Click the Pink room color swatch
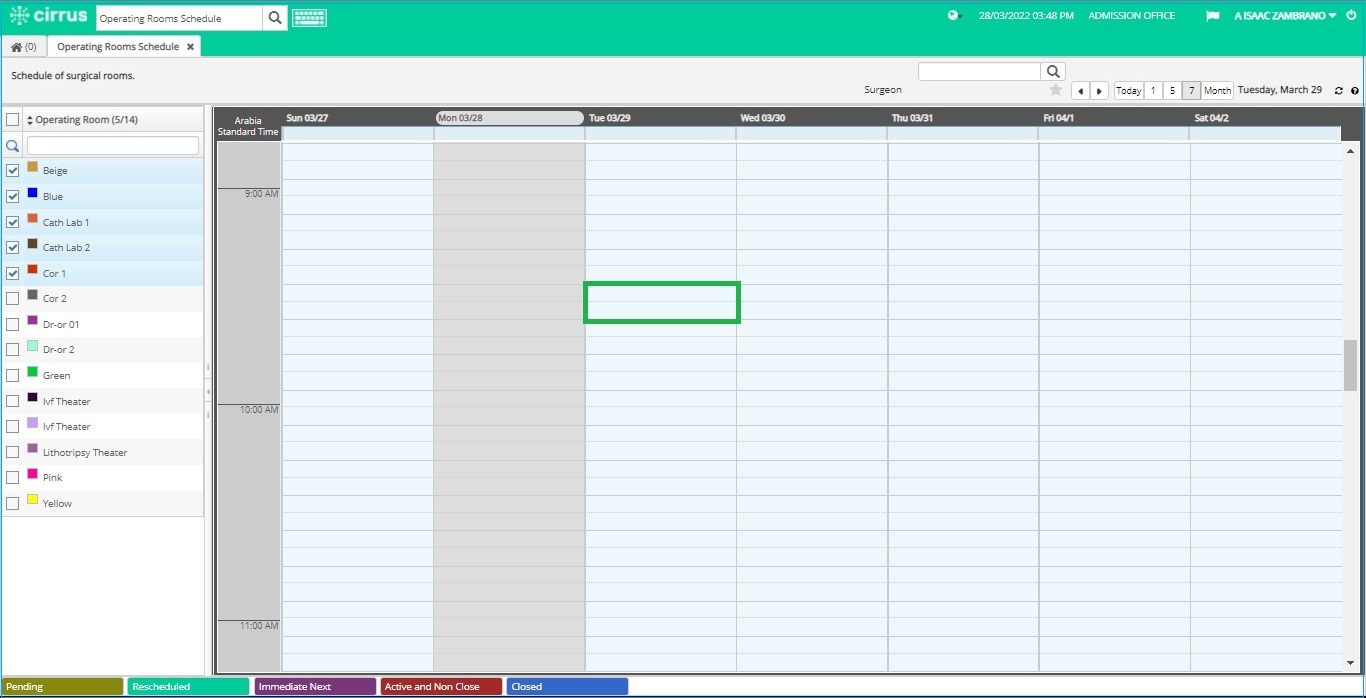 (32, 474)
